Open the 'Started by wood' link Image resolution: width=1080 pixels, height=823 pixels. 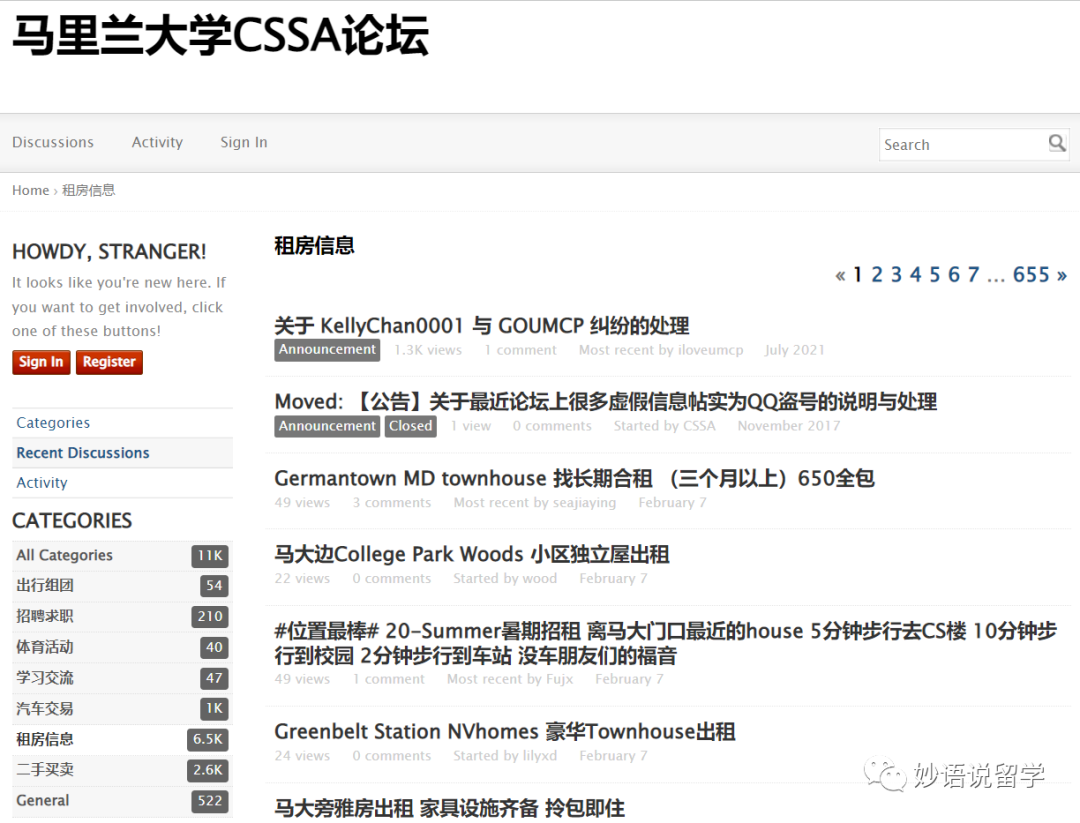tap(505, 579)
